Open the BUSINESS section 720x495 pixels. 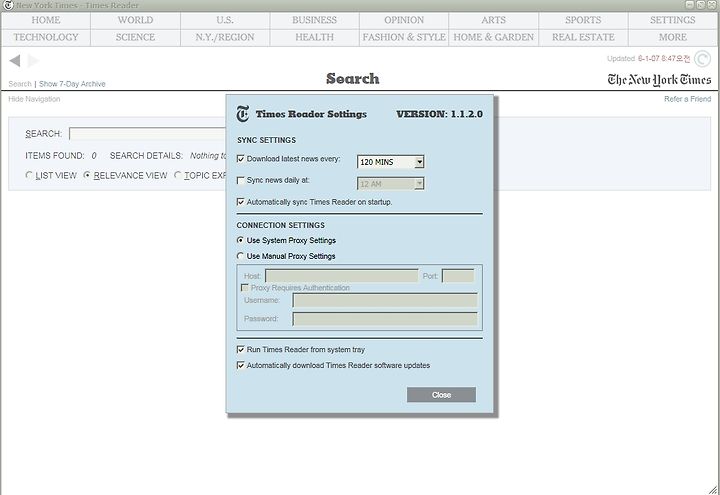(315, 20)
